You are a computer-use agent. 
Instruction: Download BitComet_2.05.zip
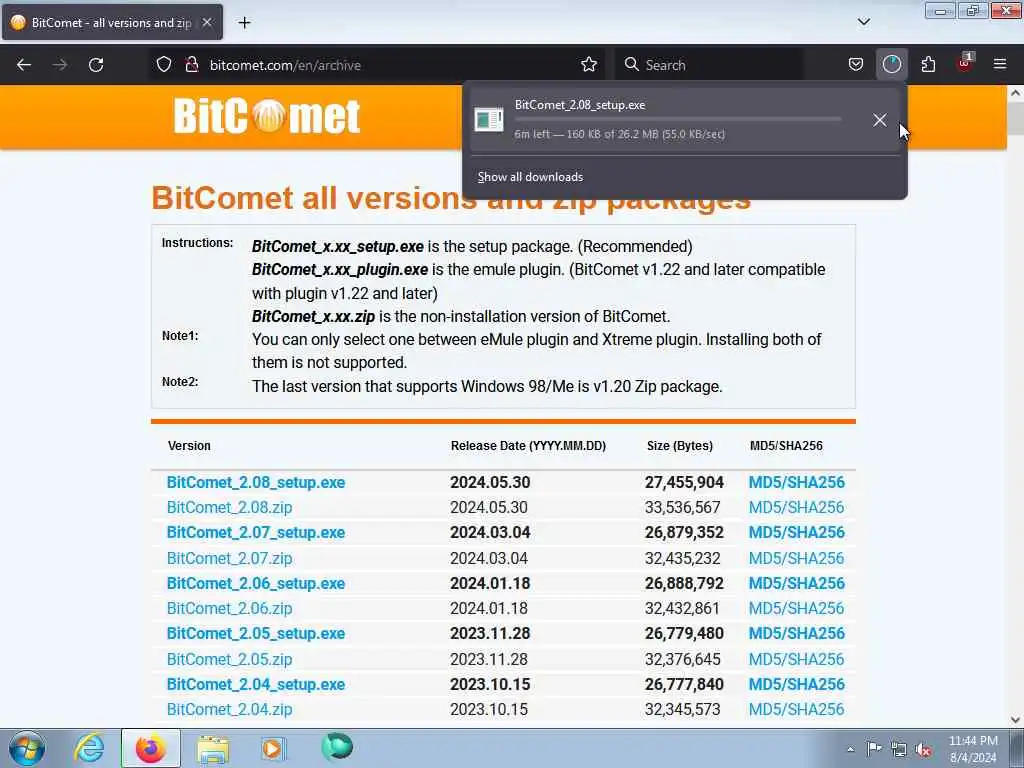click(x=229, y=660)
